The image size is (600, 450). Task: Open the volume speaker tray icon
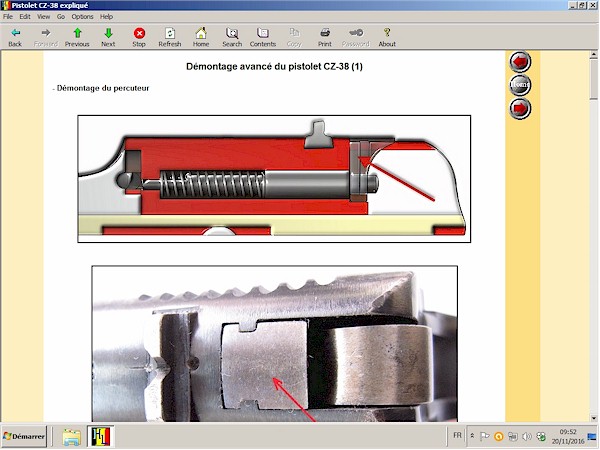527,436
